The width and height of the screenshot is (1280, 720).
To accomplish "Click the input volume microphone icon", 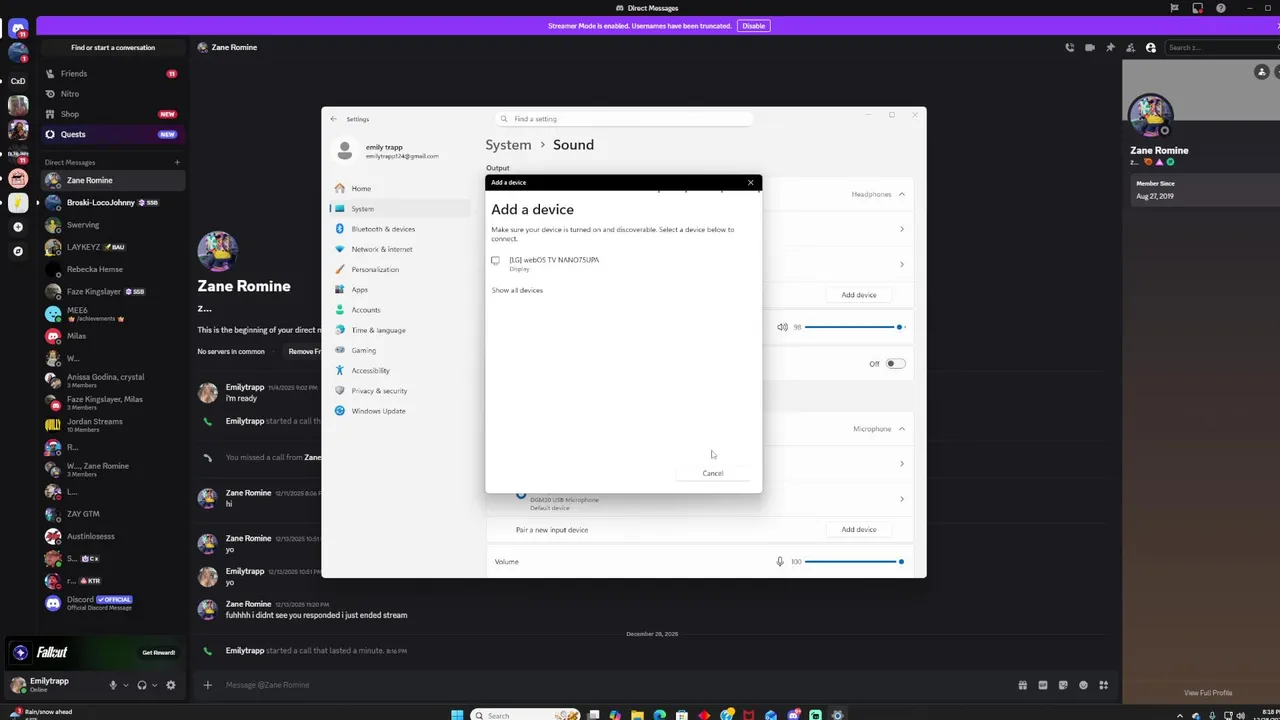I will [780, 561].
